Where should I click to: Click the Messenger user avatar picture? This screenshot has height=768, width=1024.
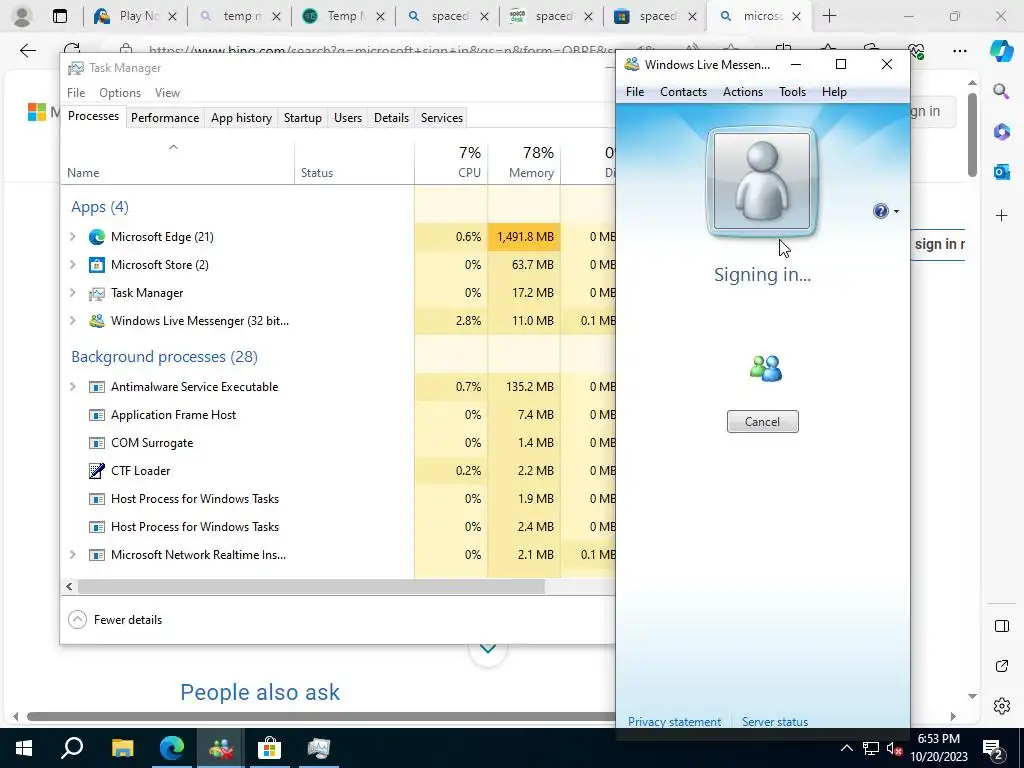(761, 182)
